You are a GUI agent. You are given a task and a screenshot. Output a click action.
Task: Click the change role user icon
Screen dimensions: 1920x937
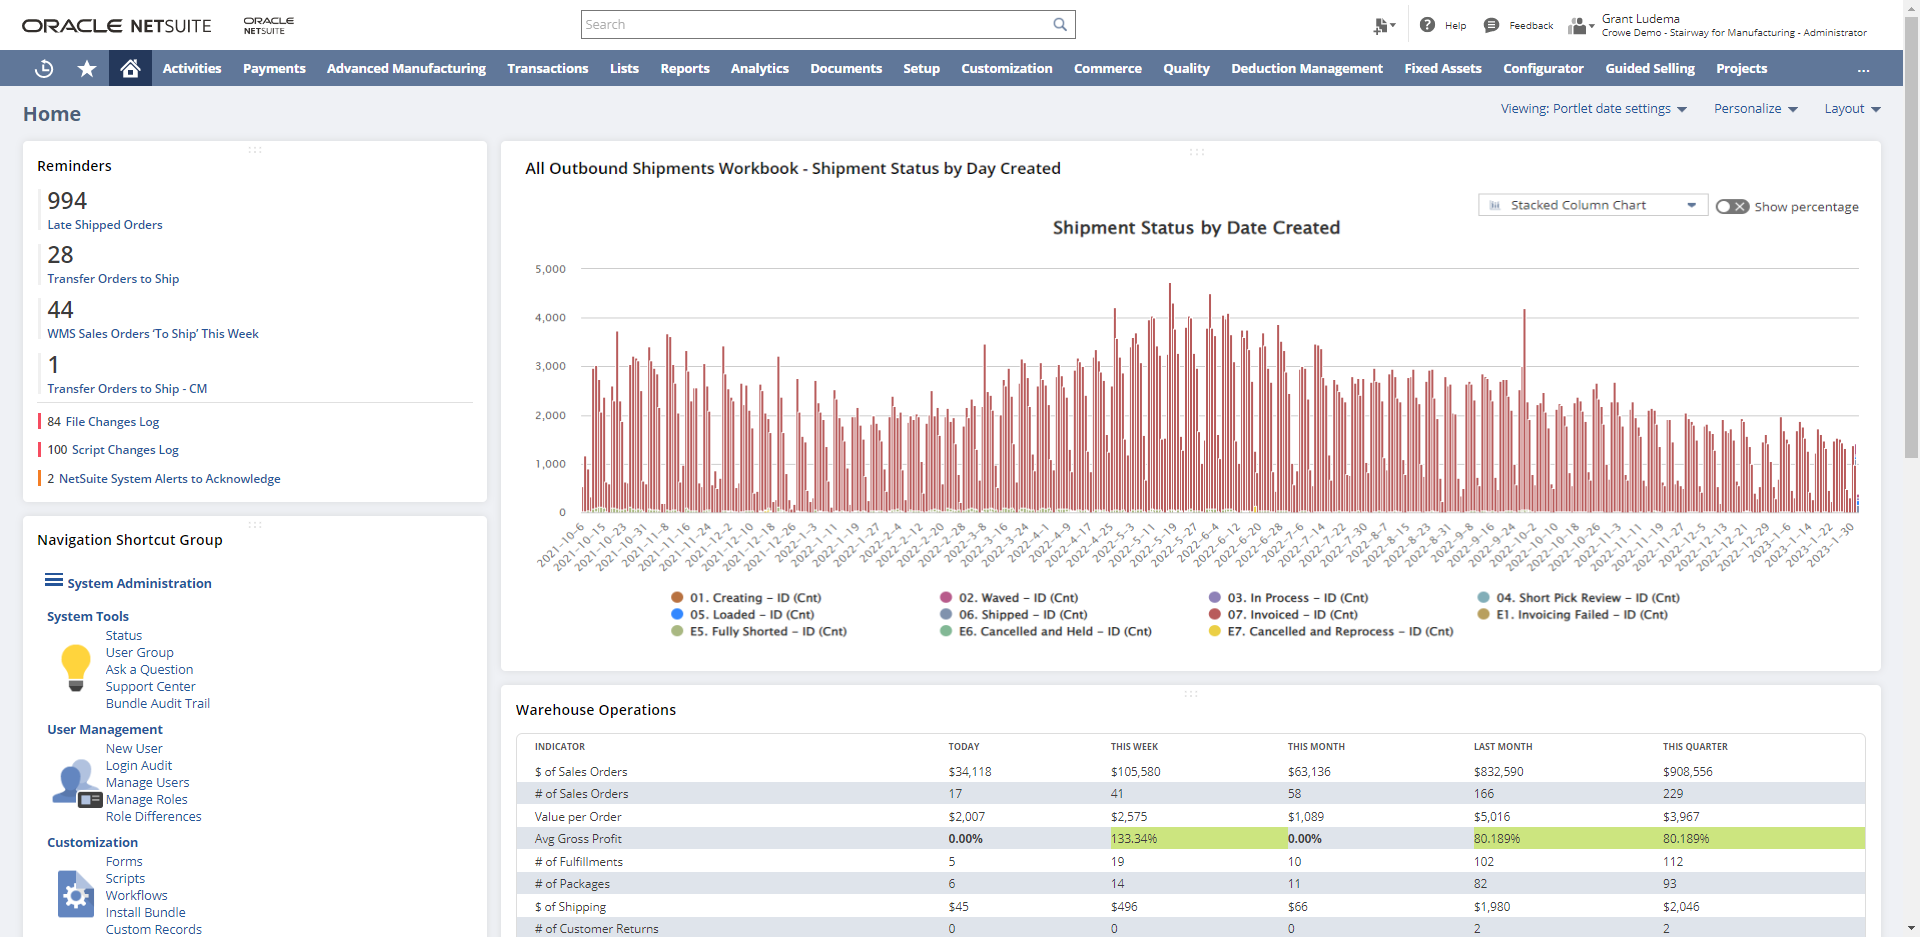[1579, 26]
